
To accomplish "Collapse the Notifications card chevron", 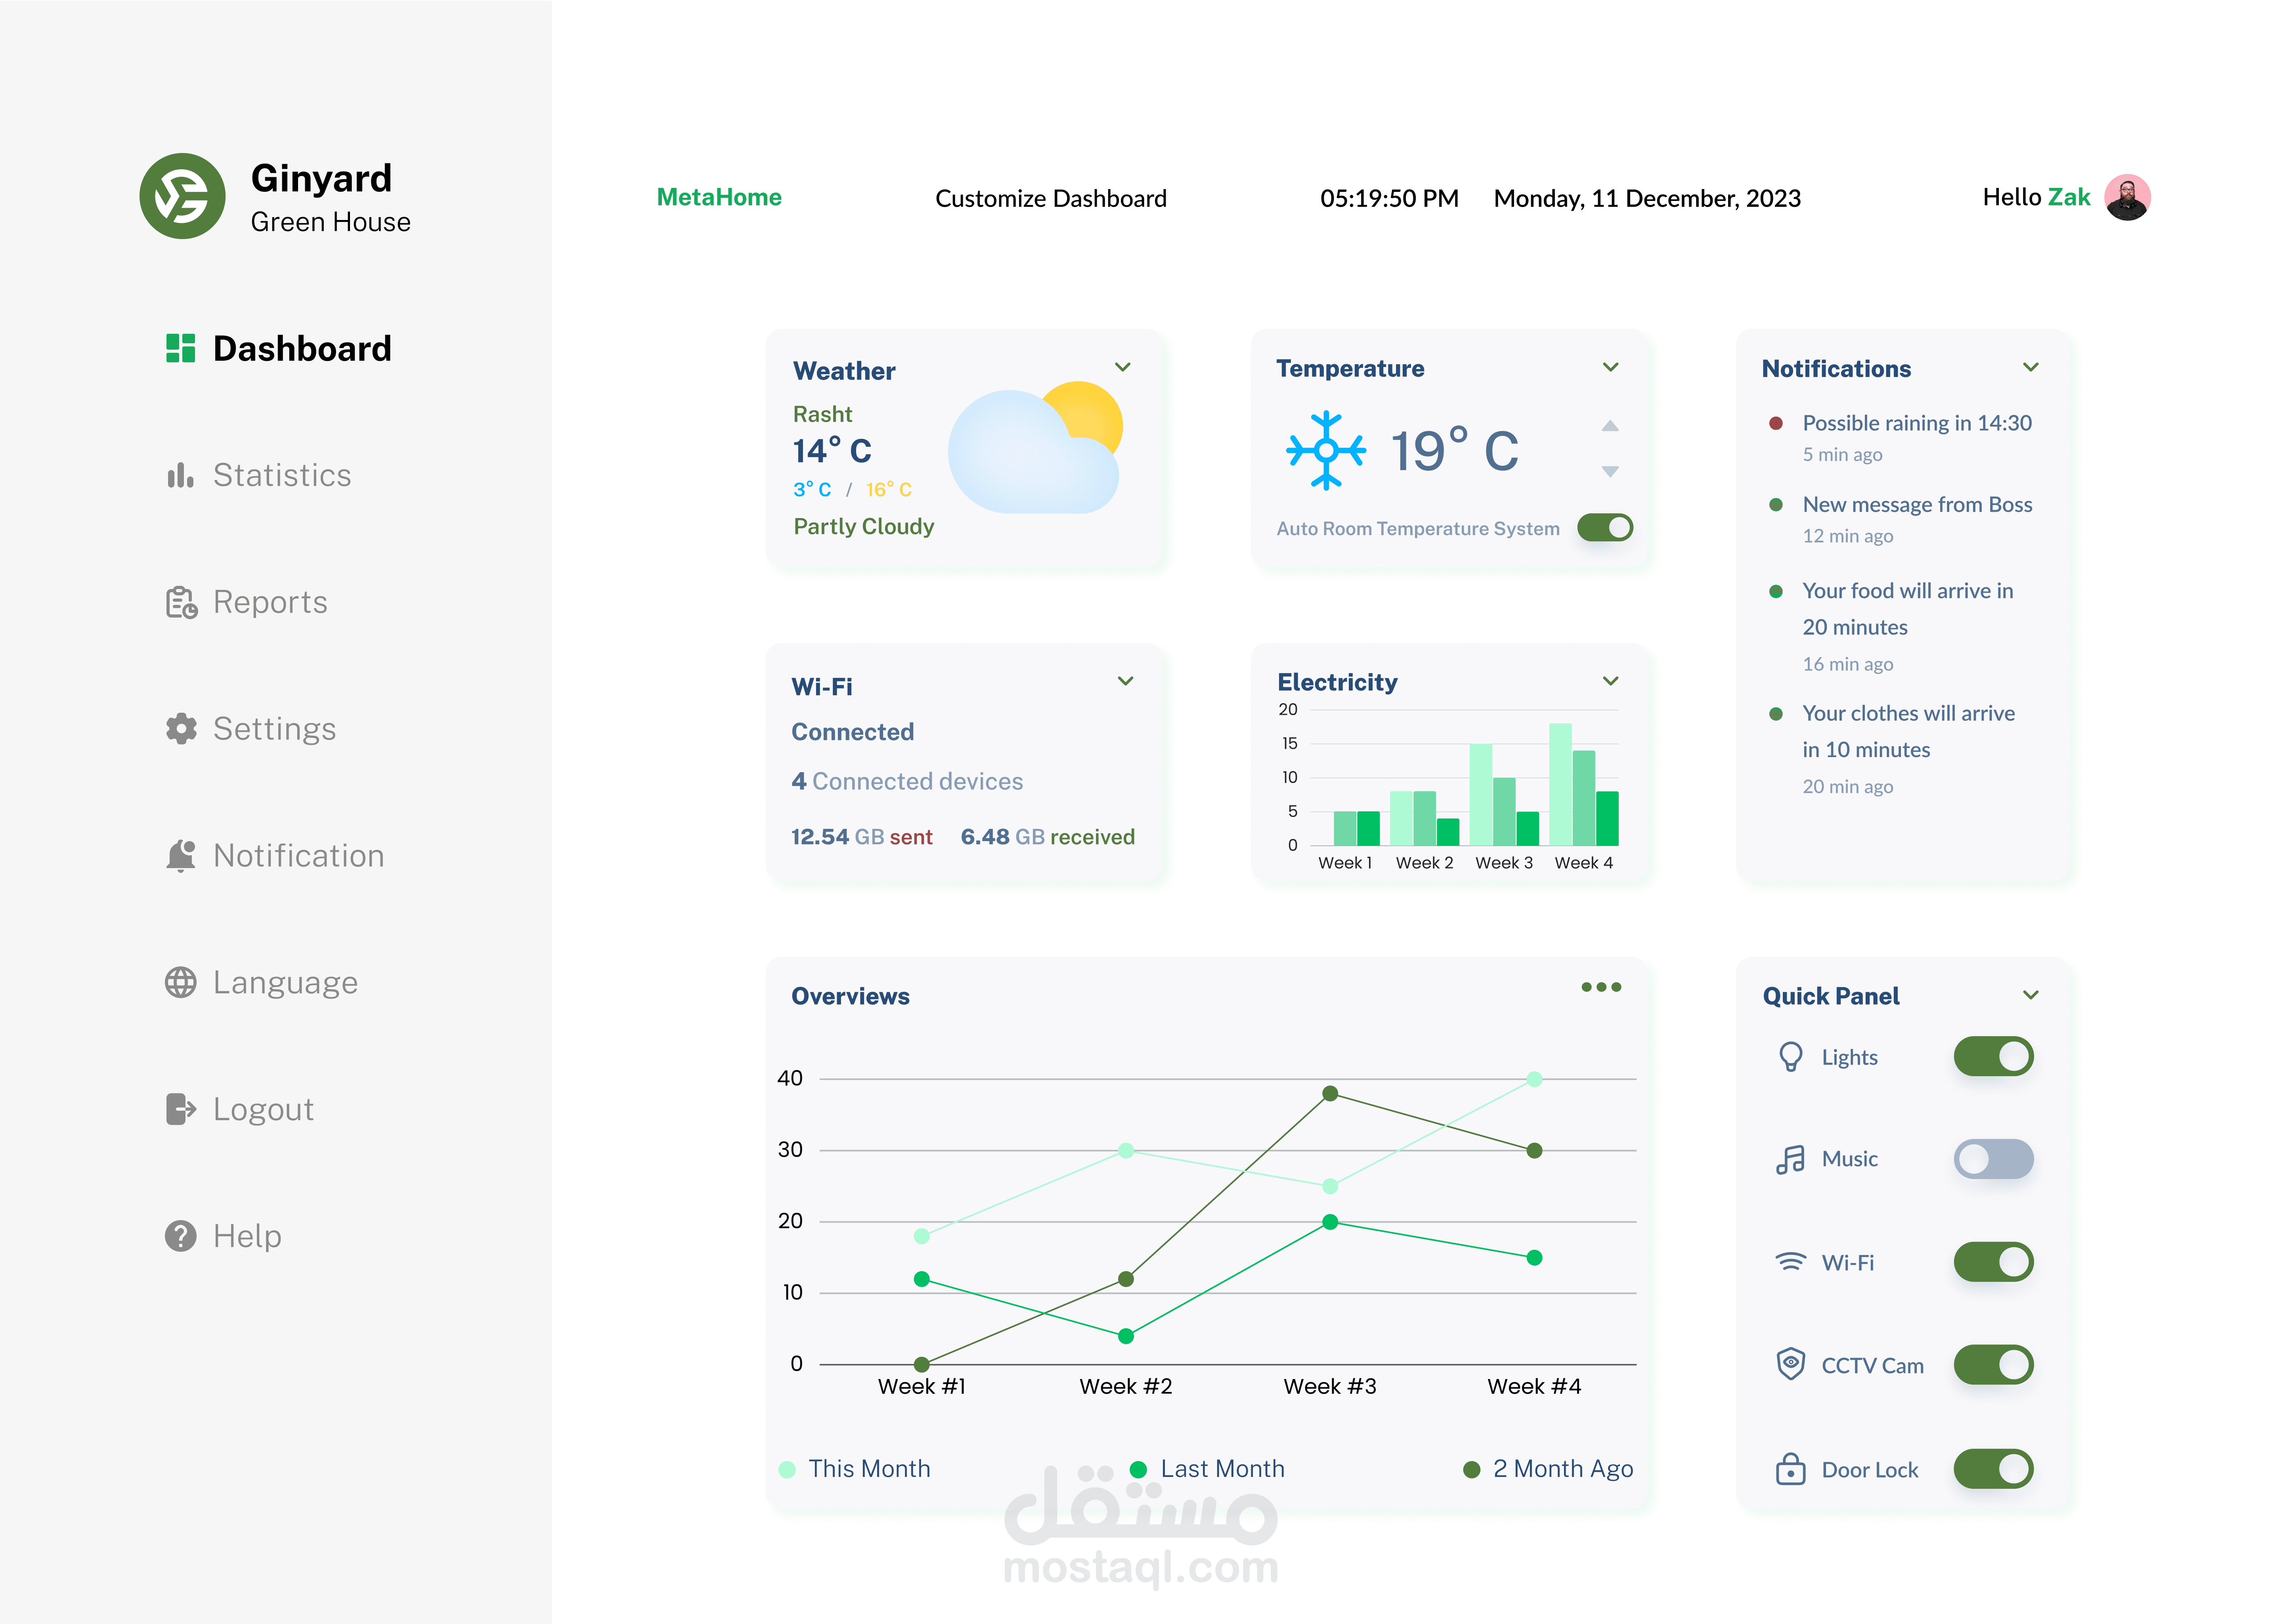I will [x=2030, y=367].
